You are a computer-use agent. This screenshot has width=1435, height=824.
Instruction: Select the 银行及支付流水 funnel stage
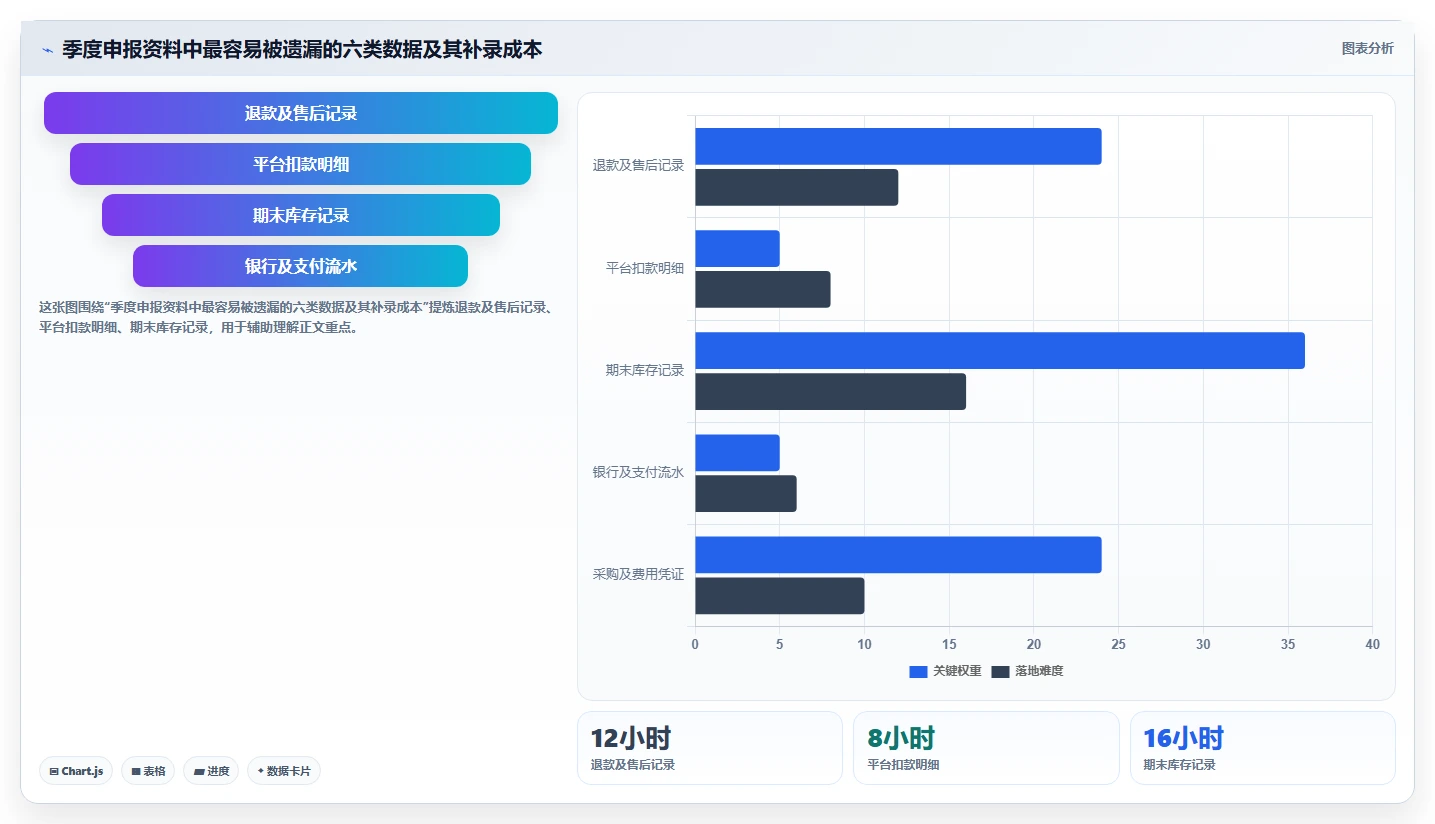[301, 266]
